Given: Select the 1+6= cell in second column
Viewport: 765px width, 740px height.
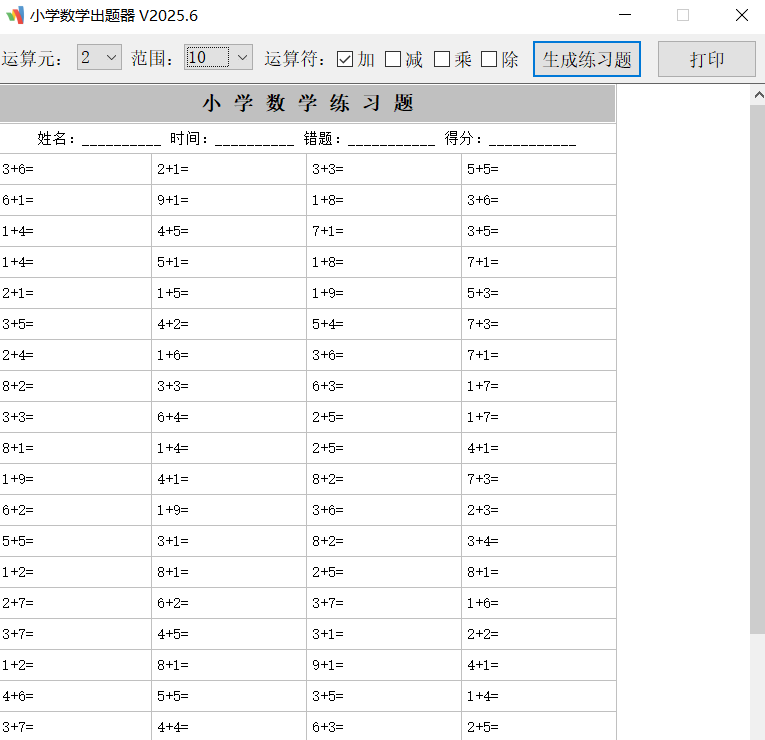Looking at the screenshot, I should click(x=229, y=355).
